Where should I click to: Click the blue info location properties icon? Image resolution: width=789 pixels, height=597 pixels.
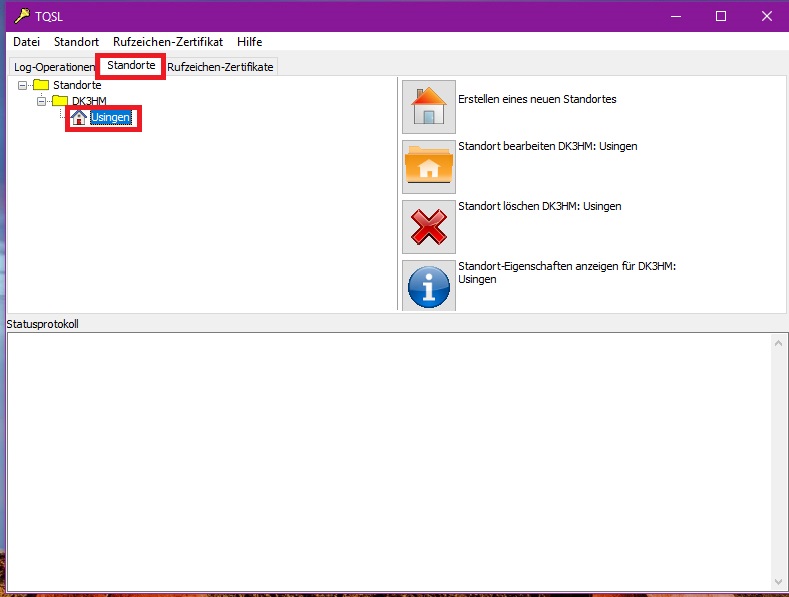point(429,285)
